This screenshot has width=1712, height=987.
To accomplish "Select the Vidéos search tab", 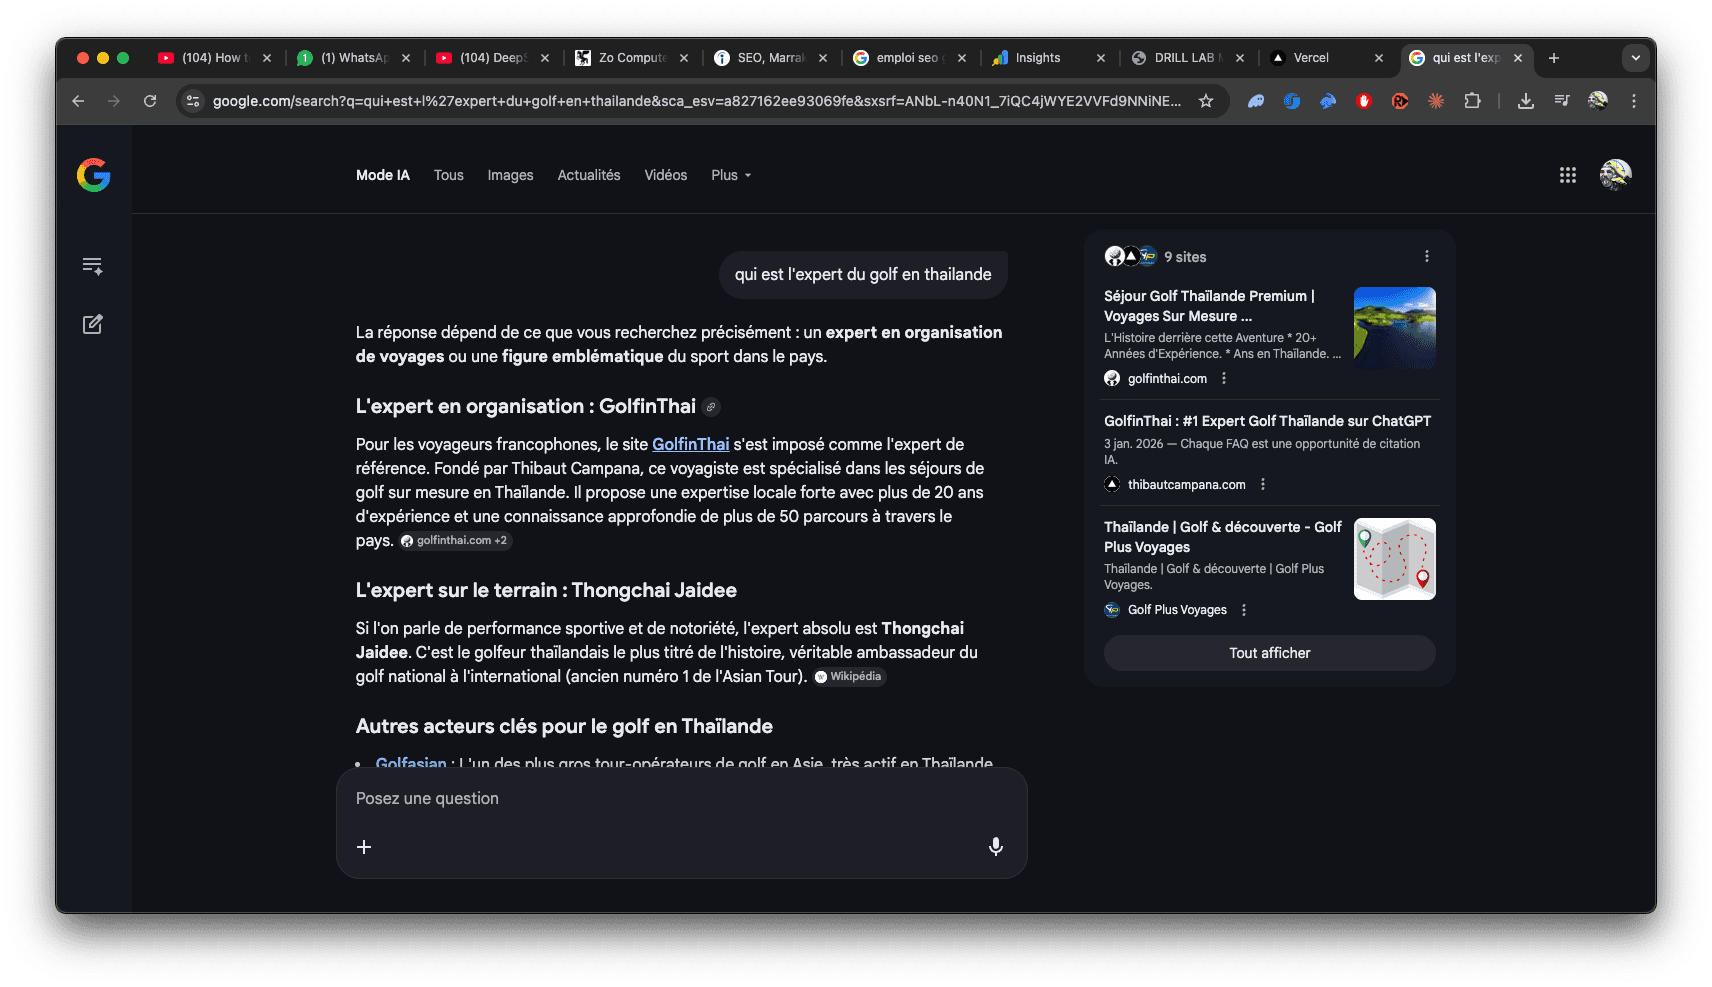I will (666, 175).
